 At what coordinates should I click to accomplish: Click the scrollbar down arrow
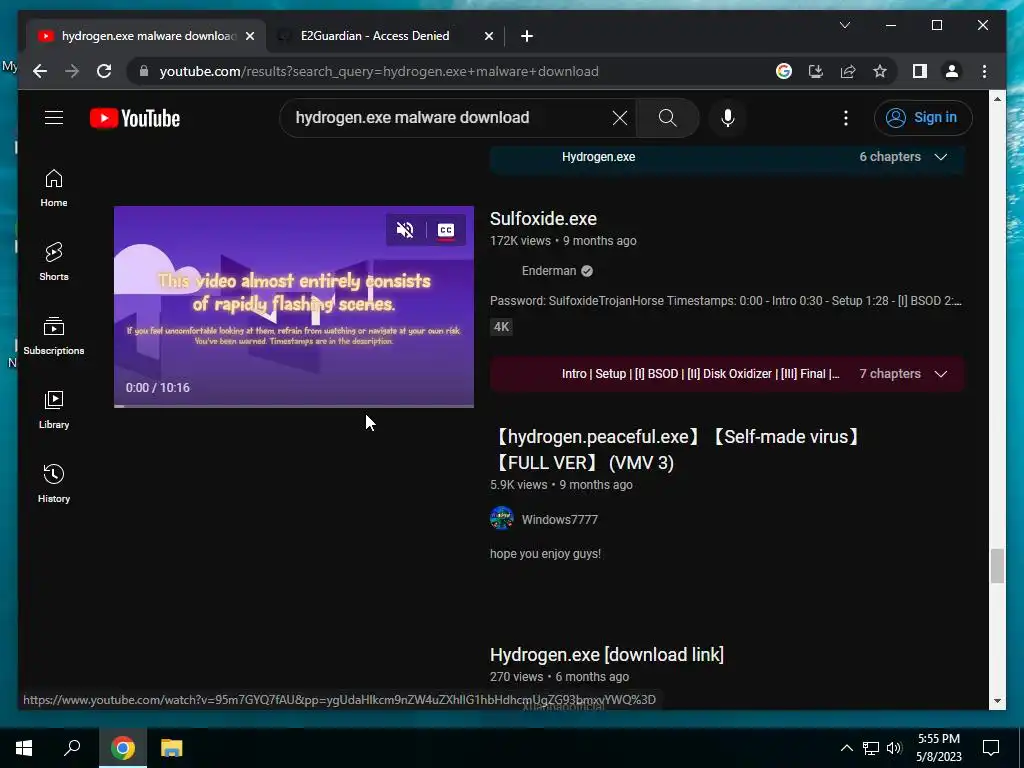coord(997,701)
